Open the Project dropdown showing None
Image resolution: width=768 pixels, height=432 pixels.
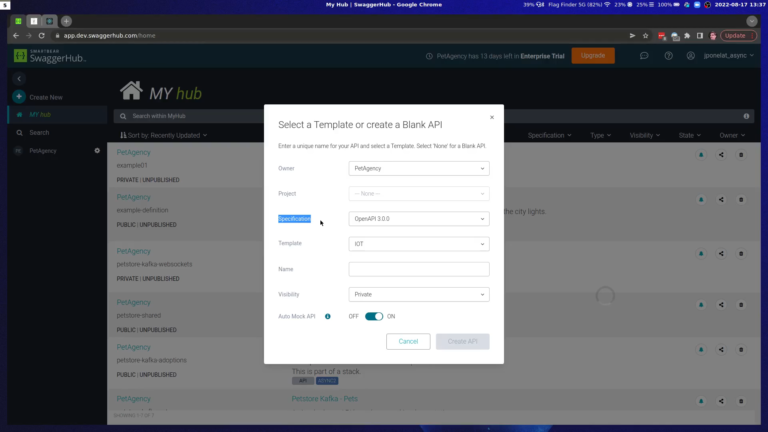(x=419, y=193)
